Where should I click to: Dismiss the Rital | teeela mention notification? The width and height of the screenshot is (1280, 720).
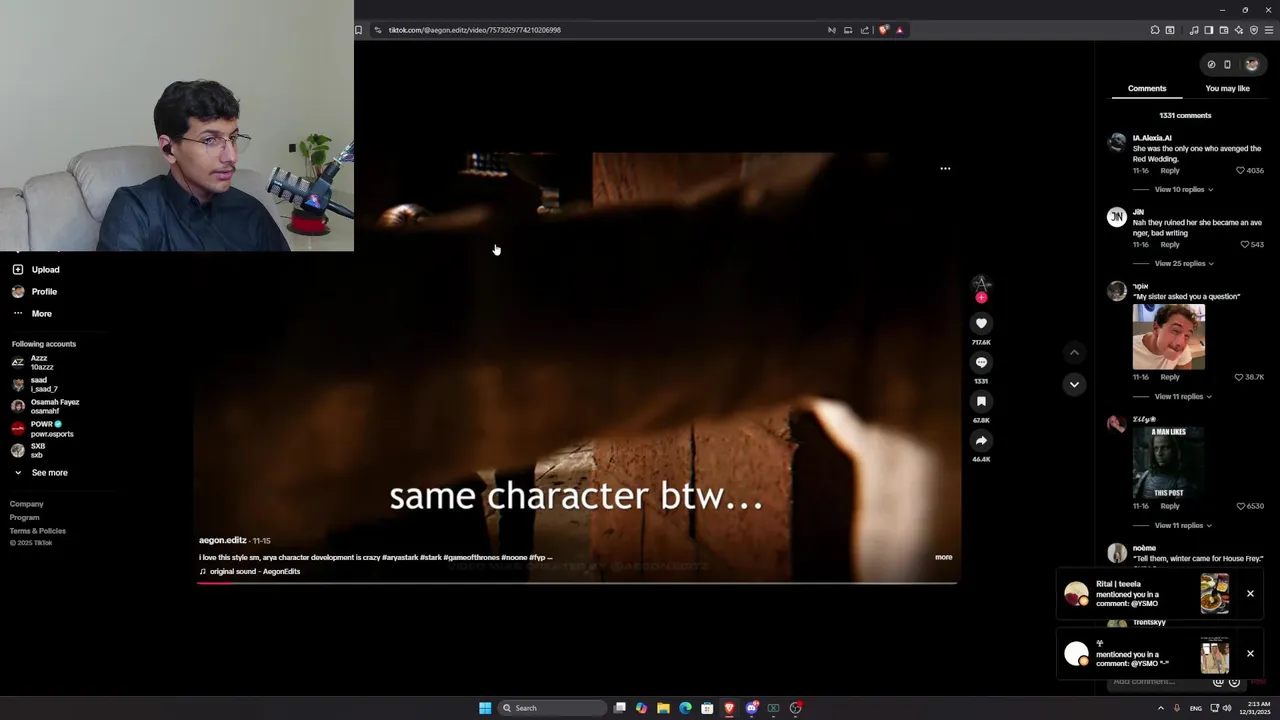(x=1250, y=594)
